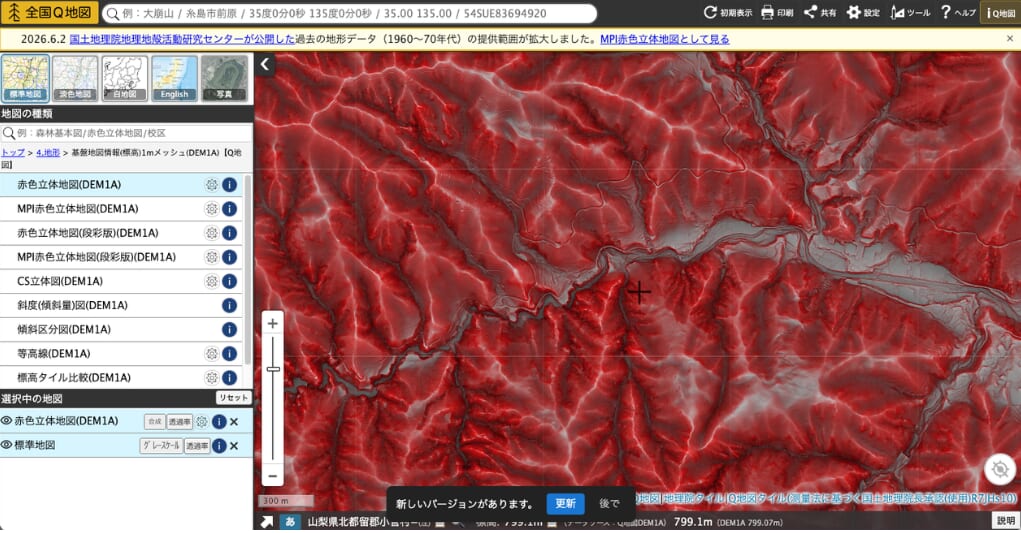Toggle visibility of selected 赤色立体地図(DEM1A) layer
Image resolution: width=1021 pixels, height=533 pixels.
click(7, 421)
